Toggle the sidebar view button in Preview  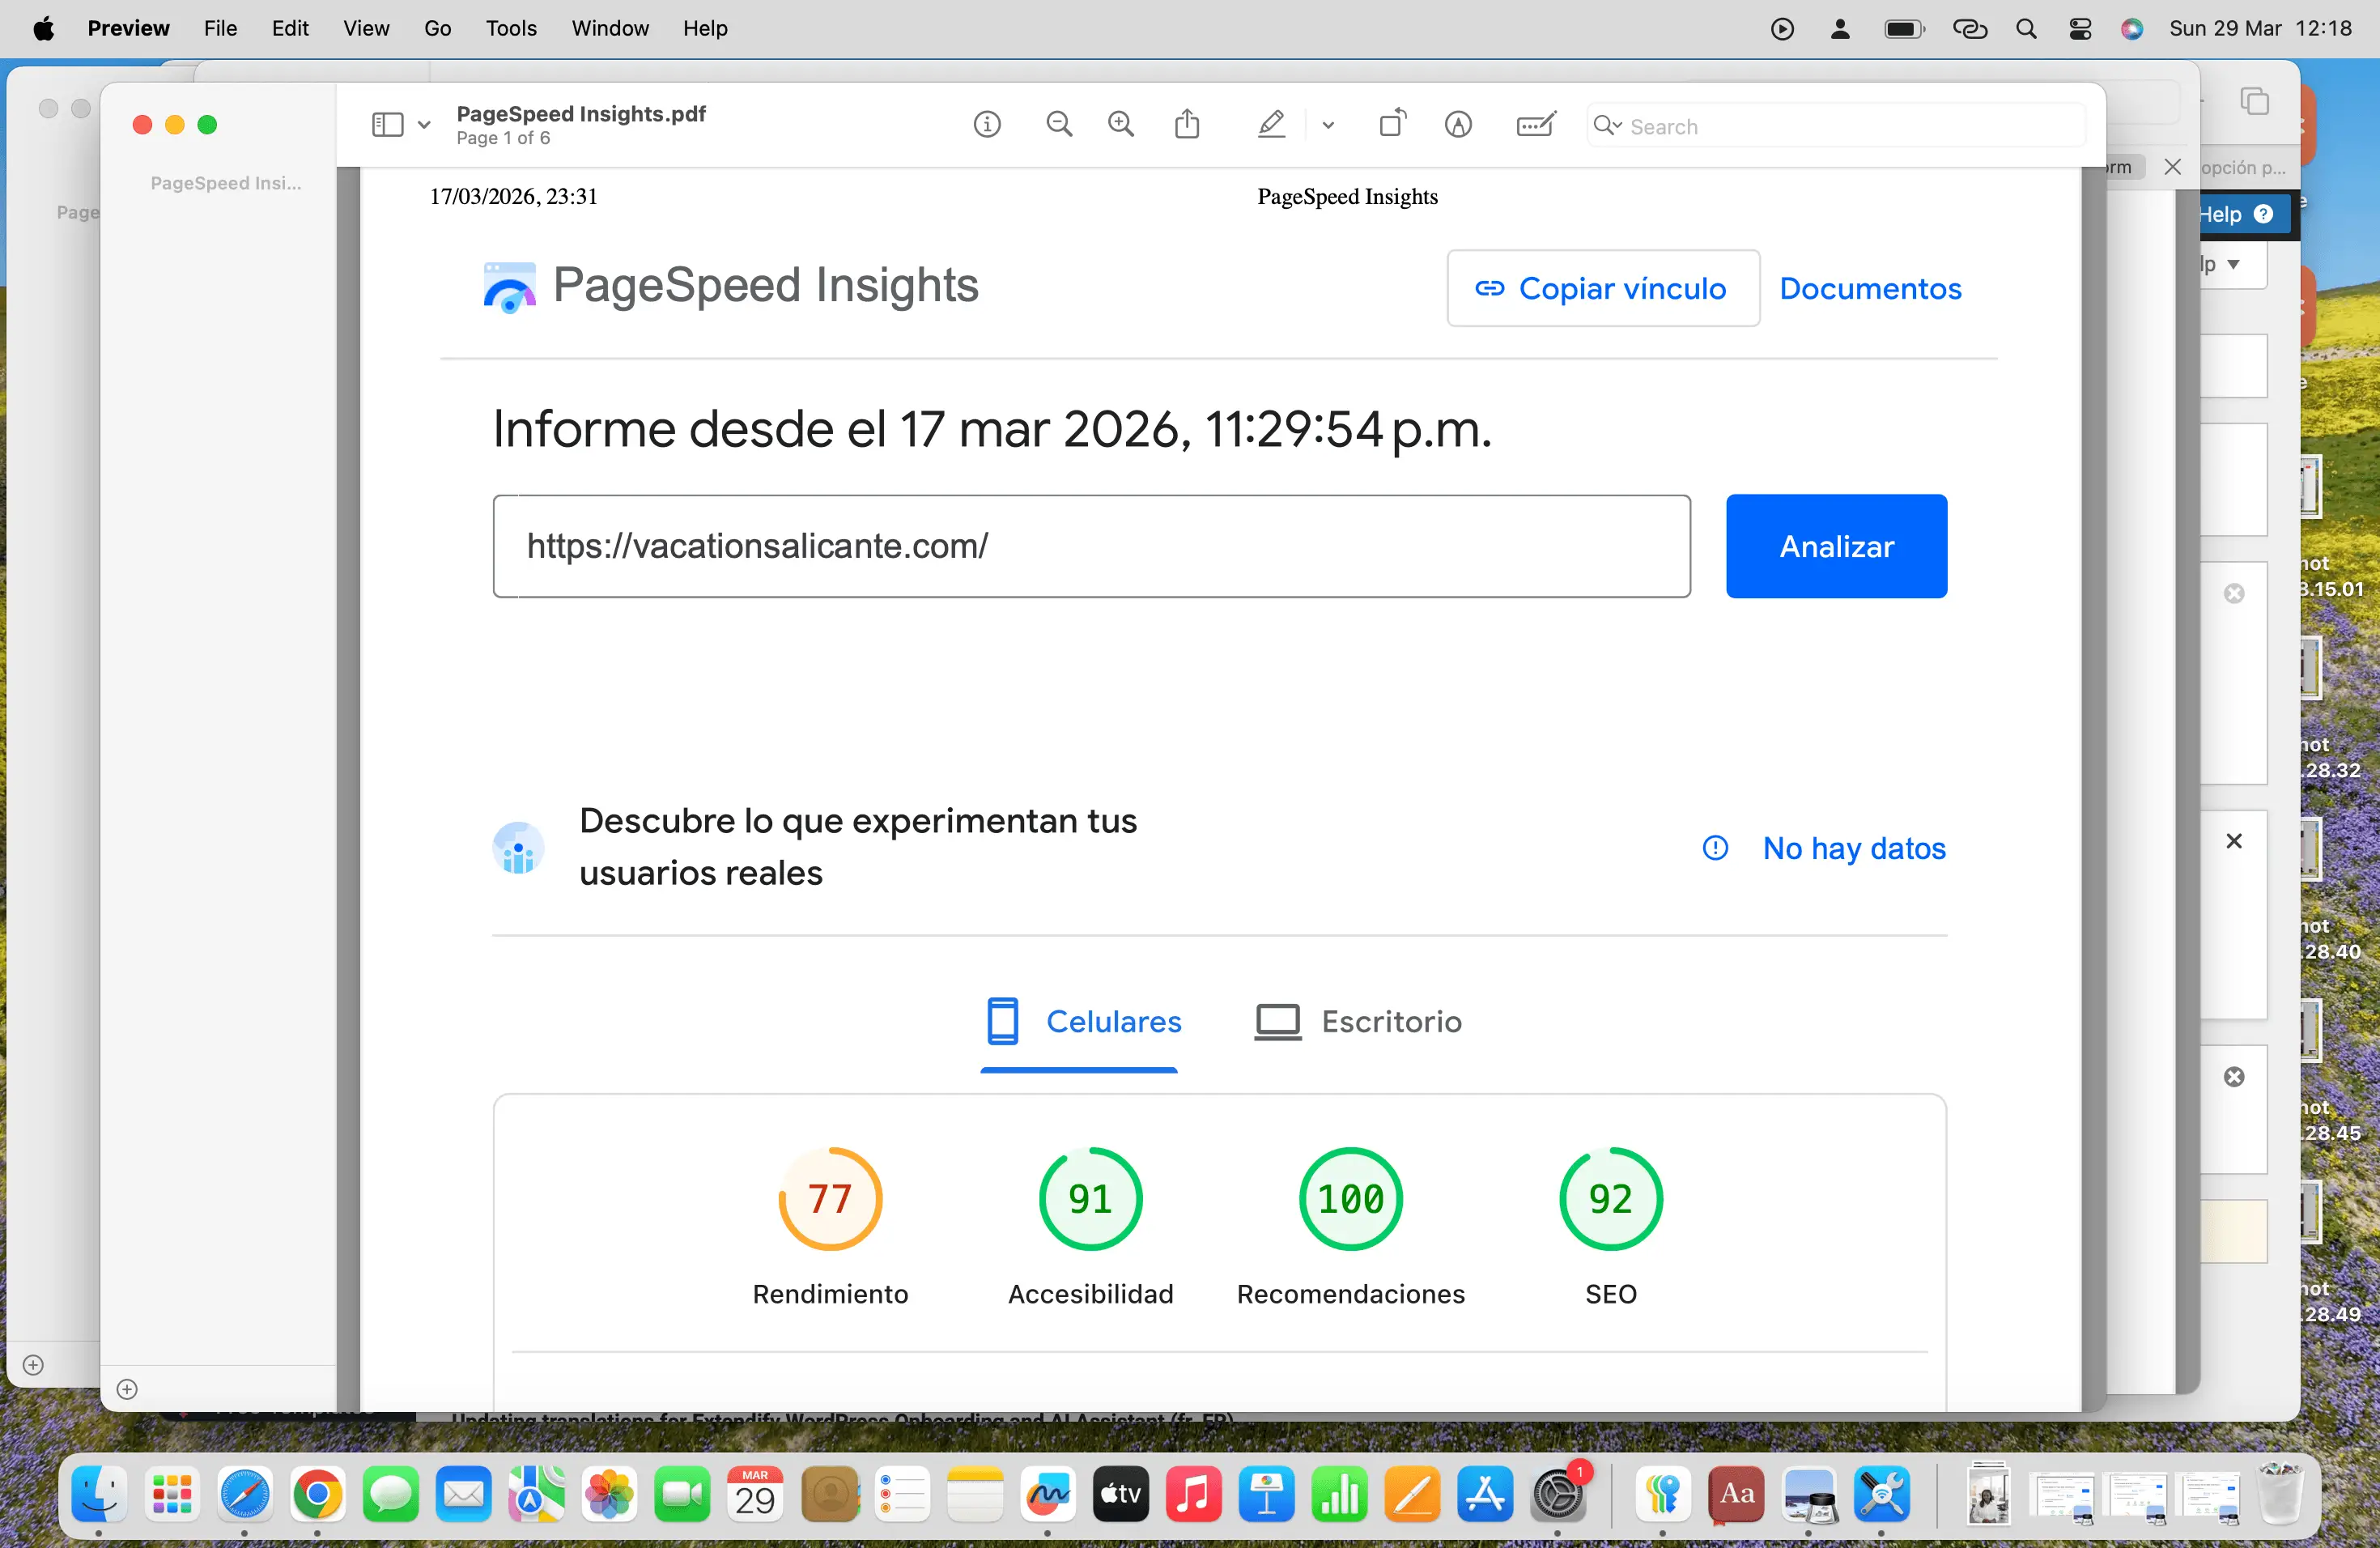pyautogui.click(x=387, y=125)
